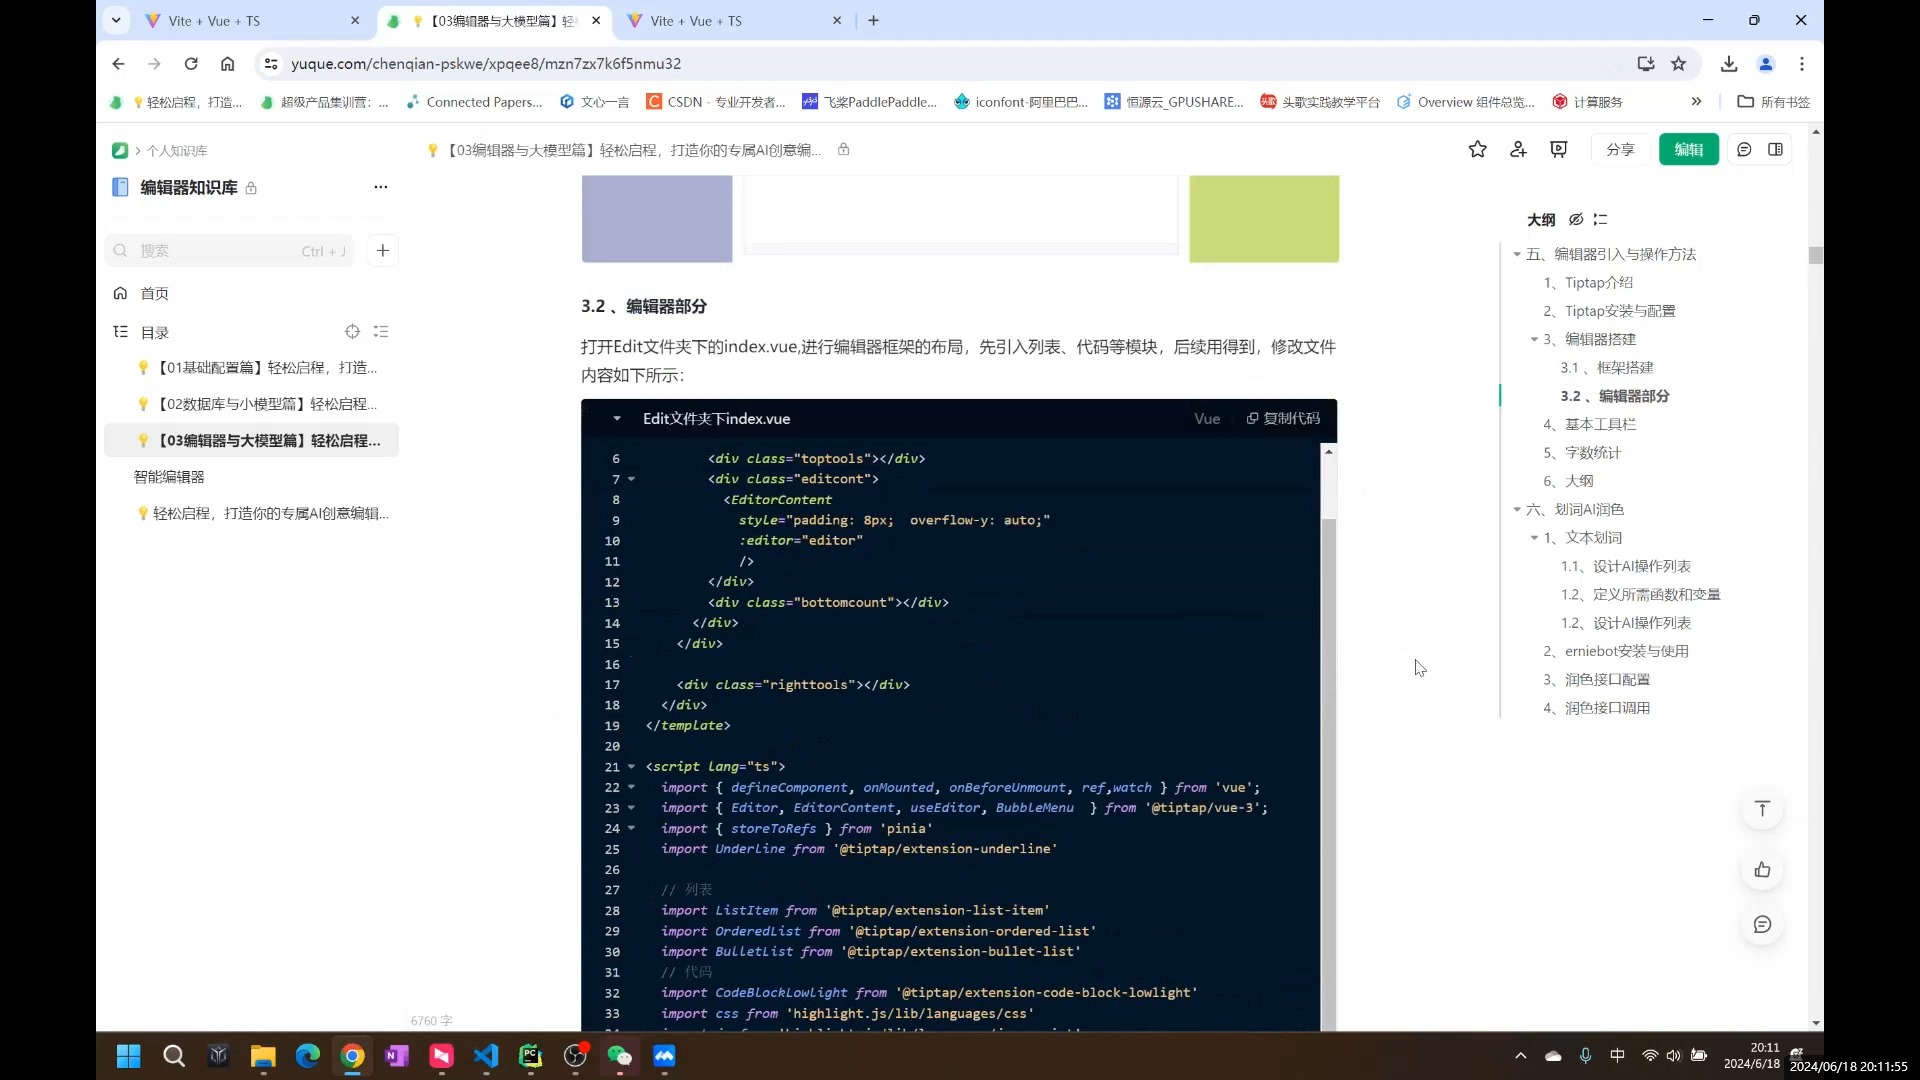The width and height of the screenshot is (1920, 1080).
Task: Open the tab search dropdown arrow
Action: click(x=117, y=21)
